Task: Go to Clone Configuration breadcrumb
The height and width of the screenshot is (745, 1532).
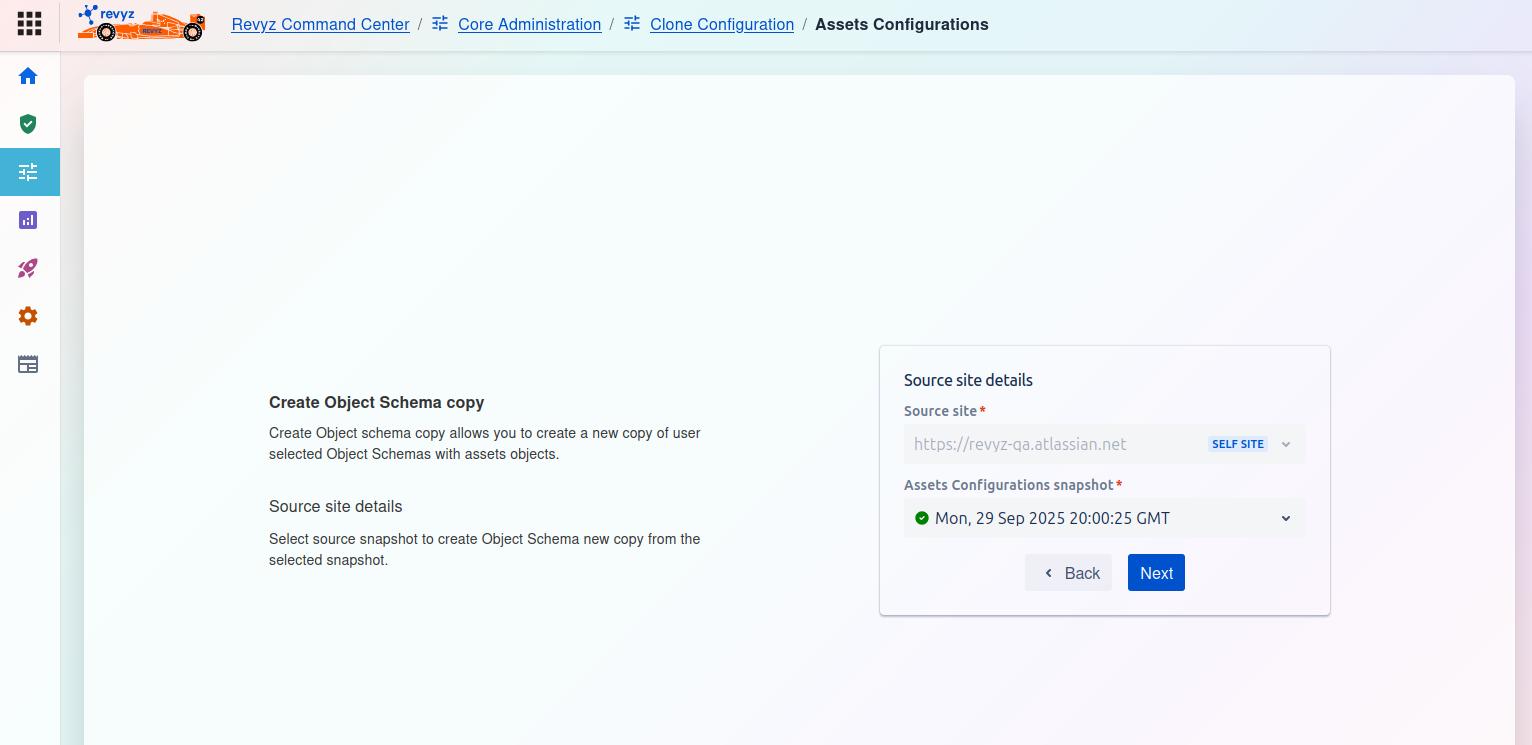Action: (x=721, y=24)
